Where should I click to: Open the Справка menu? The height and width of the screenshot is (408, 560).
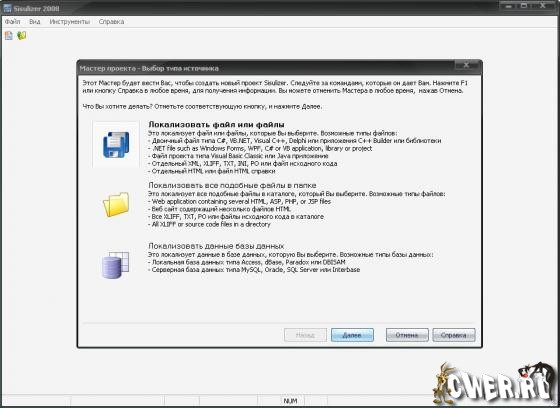pyautogui.click(x=111, y=22)
